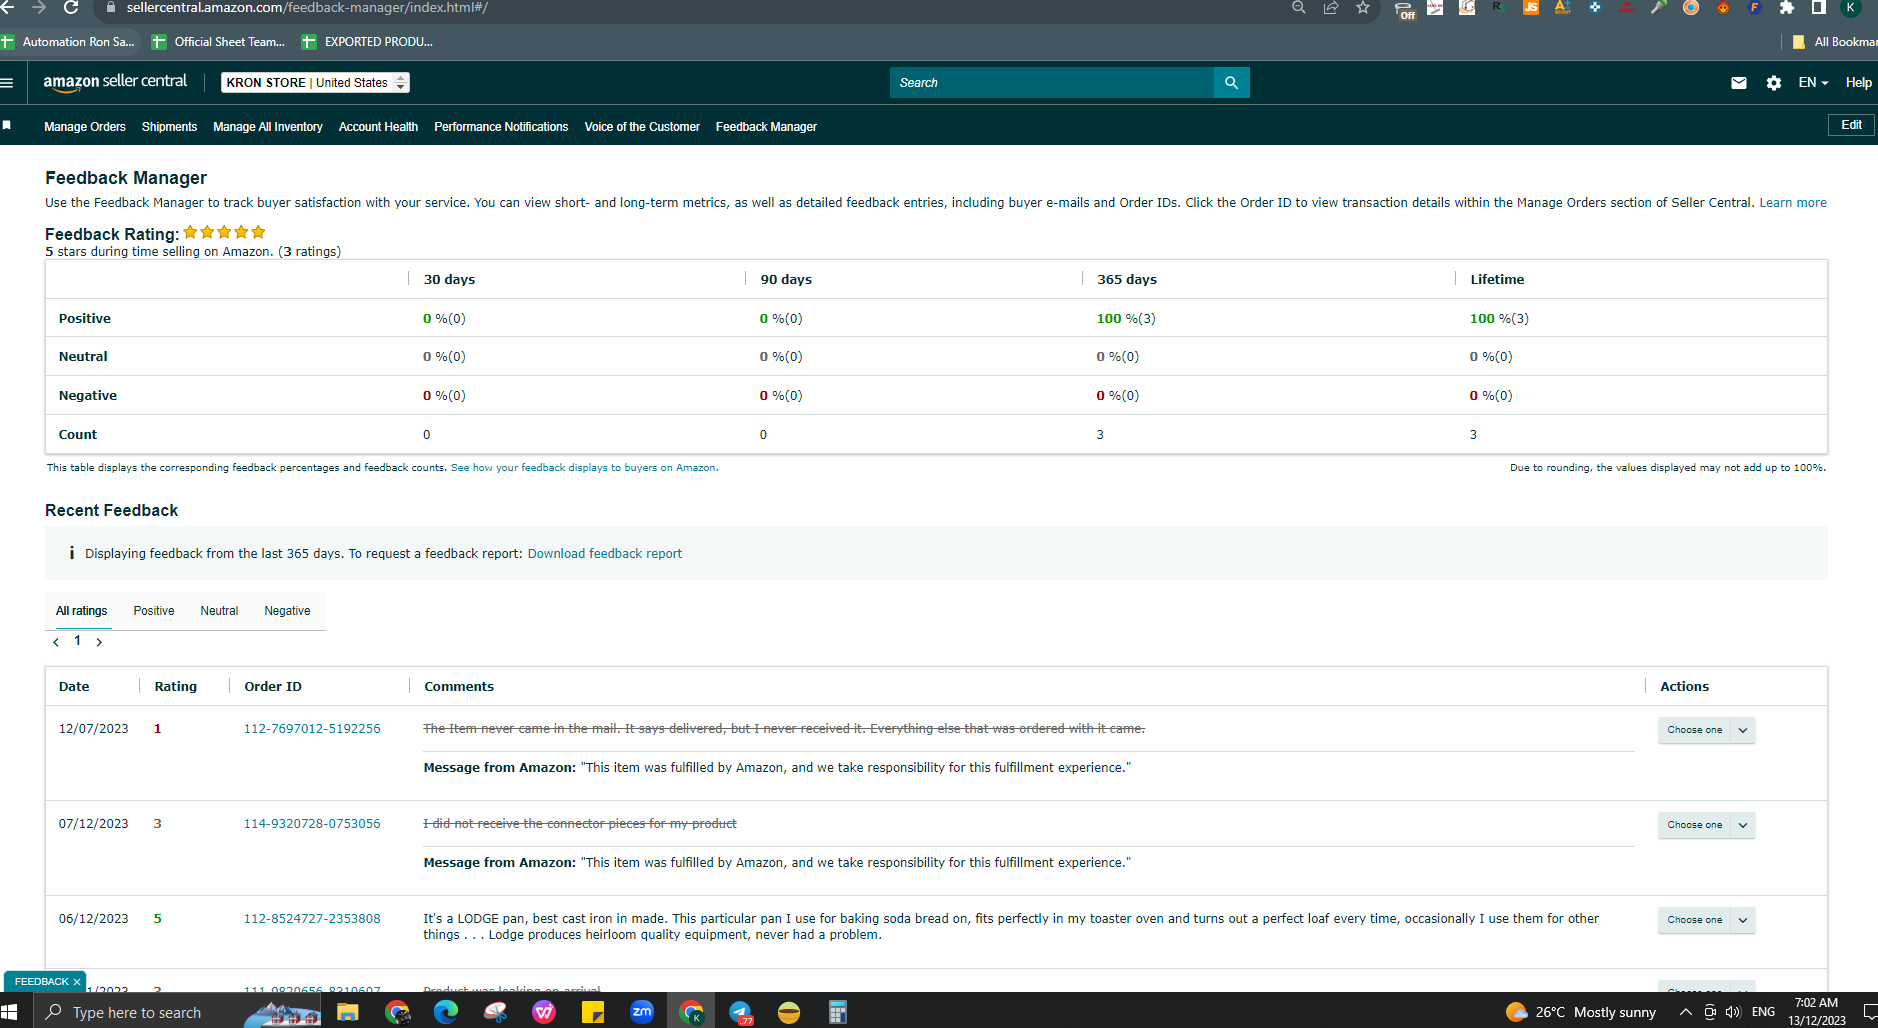Screen dimensions: 1878x1028
Task: Open File Explorer from taskbar
Action: [x=347, y=1012]
